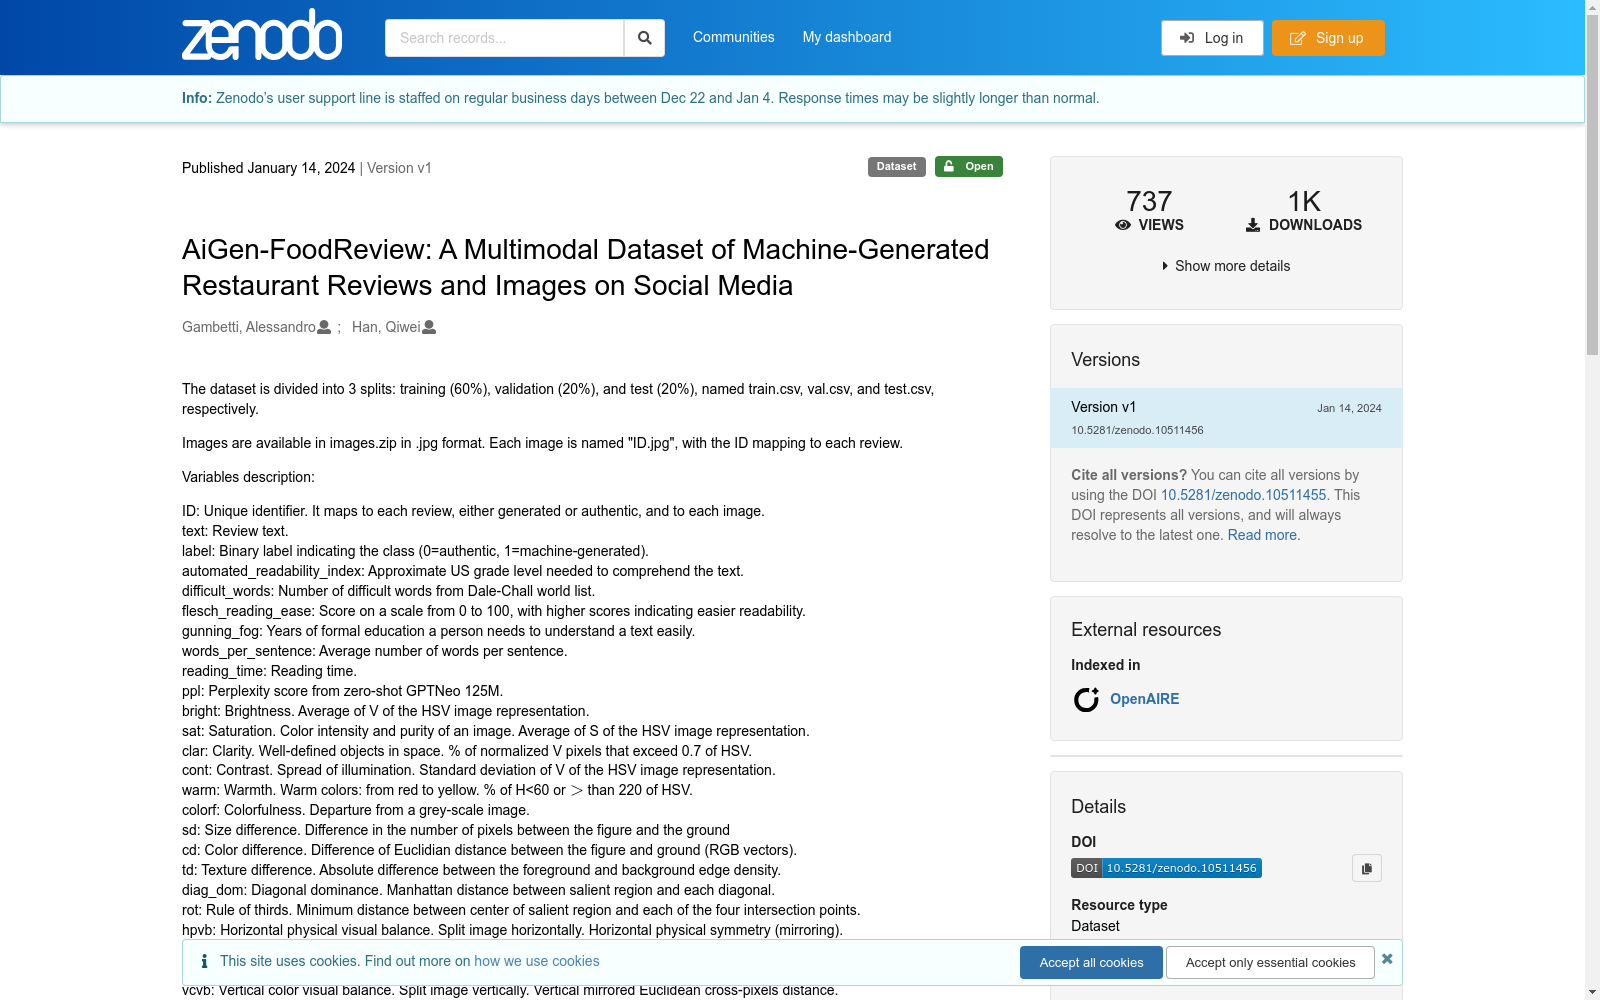Open the 'how we use cookies' link
1600x1000 pixels.
point(537,961)
